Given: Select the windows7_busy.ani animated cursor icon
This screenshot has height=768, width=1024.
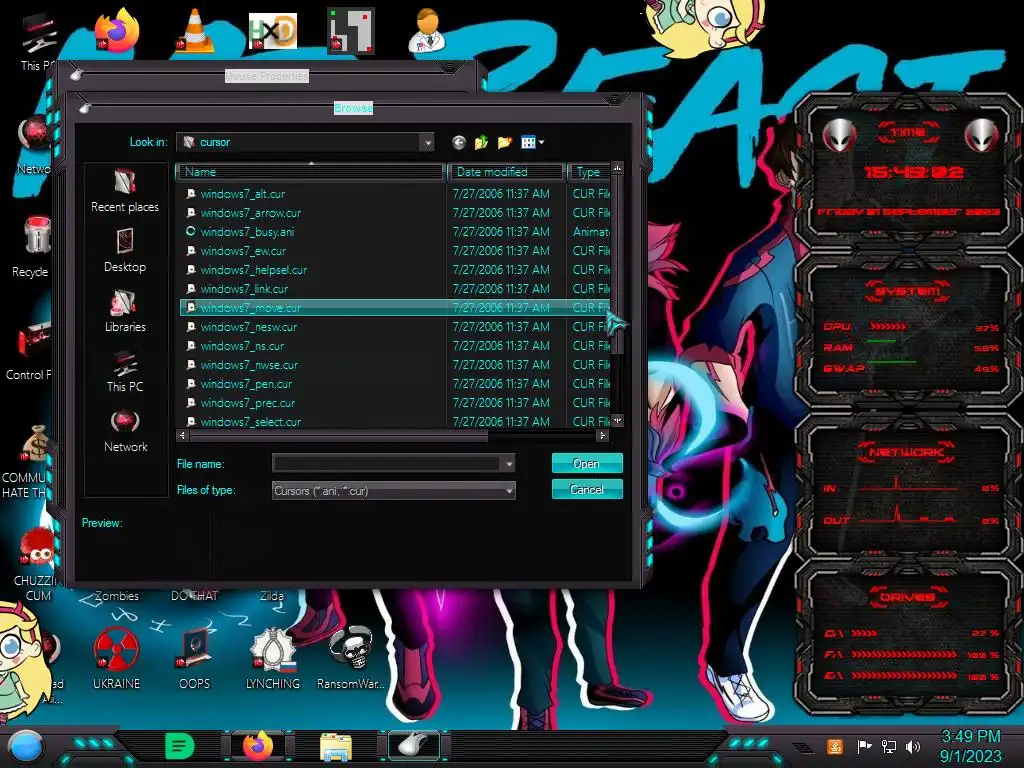Looking at the screenshot, I should tap(191, 231).
